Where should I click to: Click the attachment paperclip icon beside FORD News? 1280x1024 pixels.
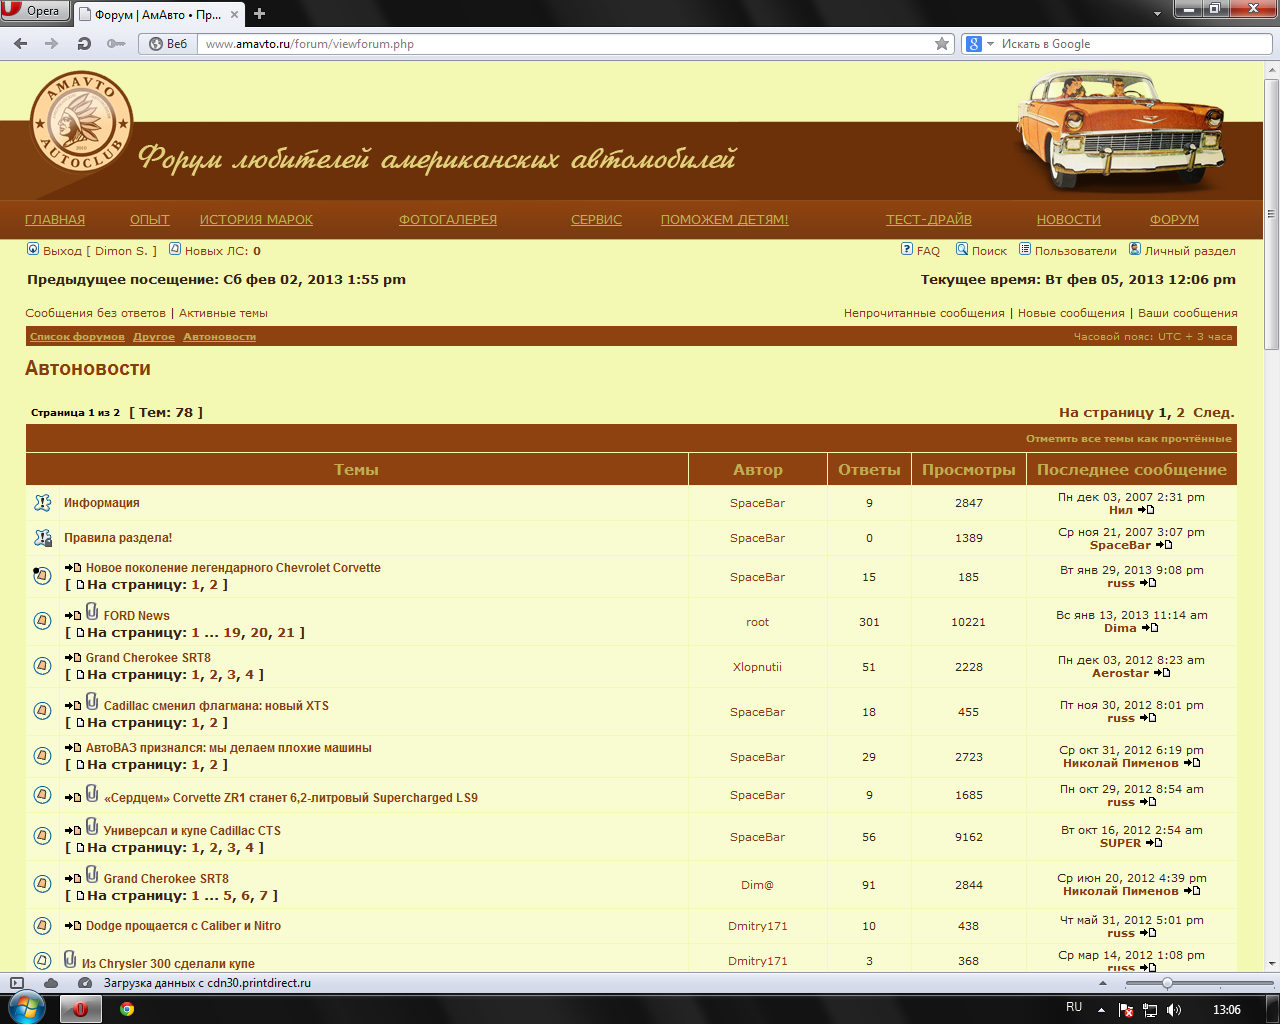(x=92, y=612)
